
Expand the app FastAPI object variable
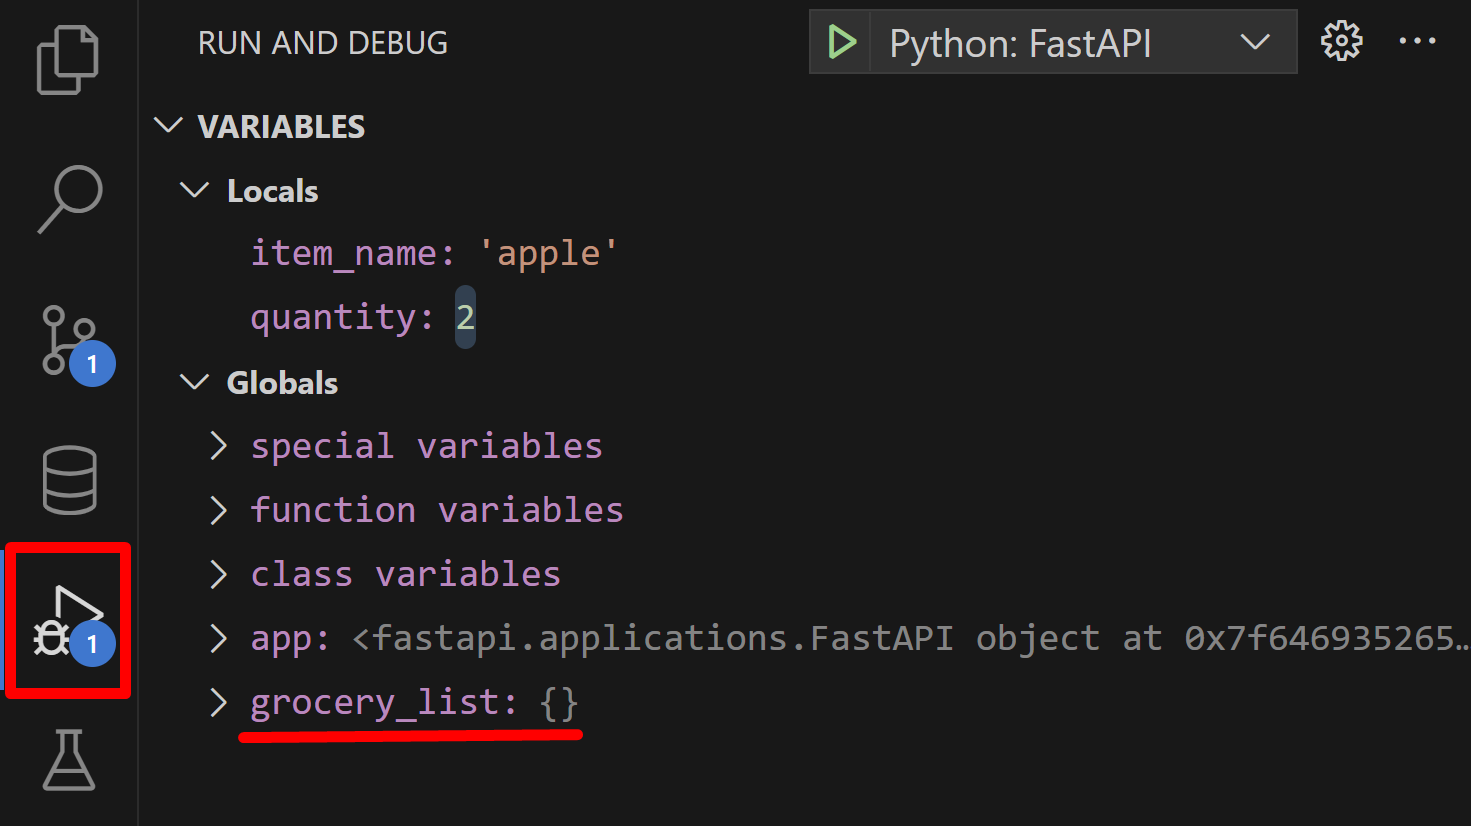[x=218, y=637]
